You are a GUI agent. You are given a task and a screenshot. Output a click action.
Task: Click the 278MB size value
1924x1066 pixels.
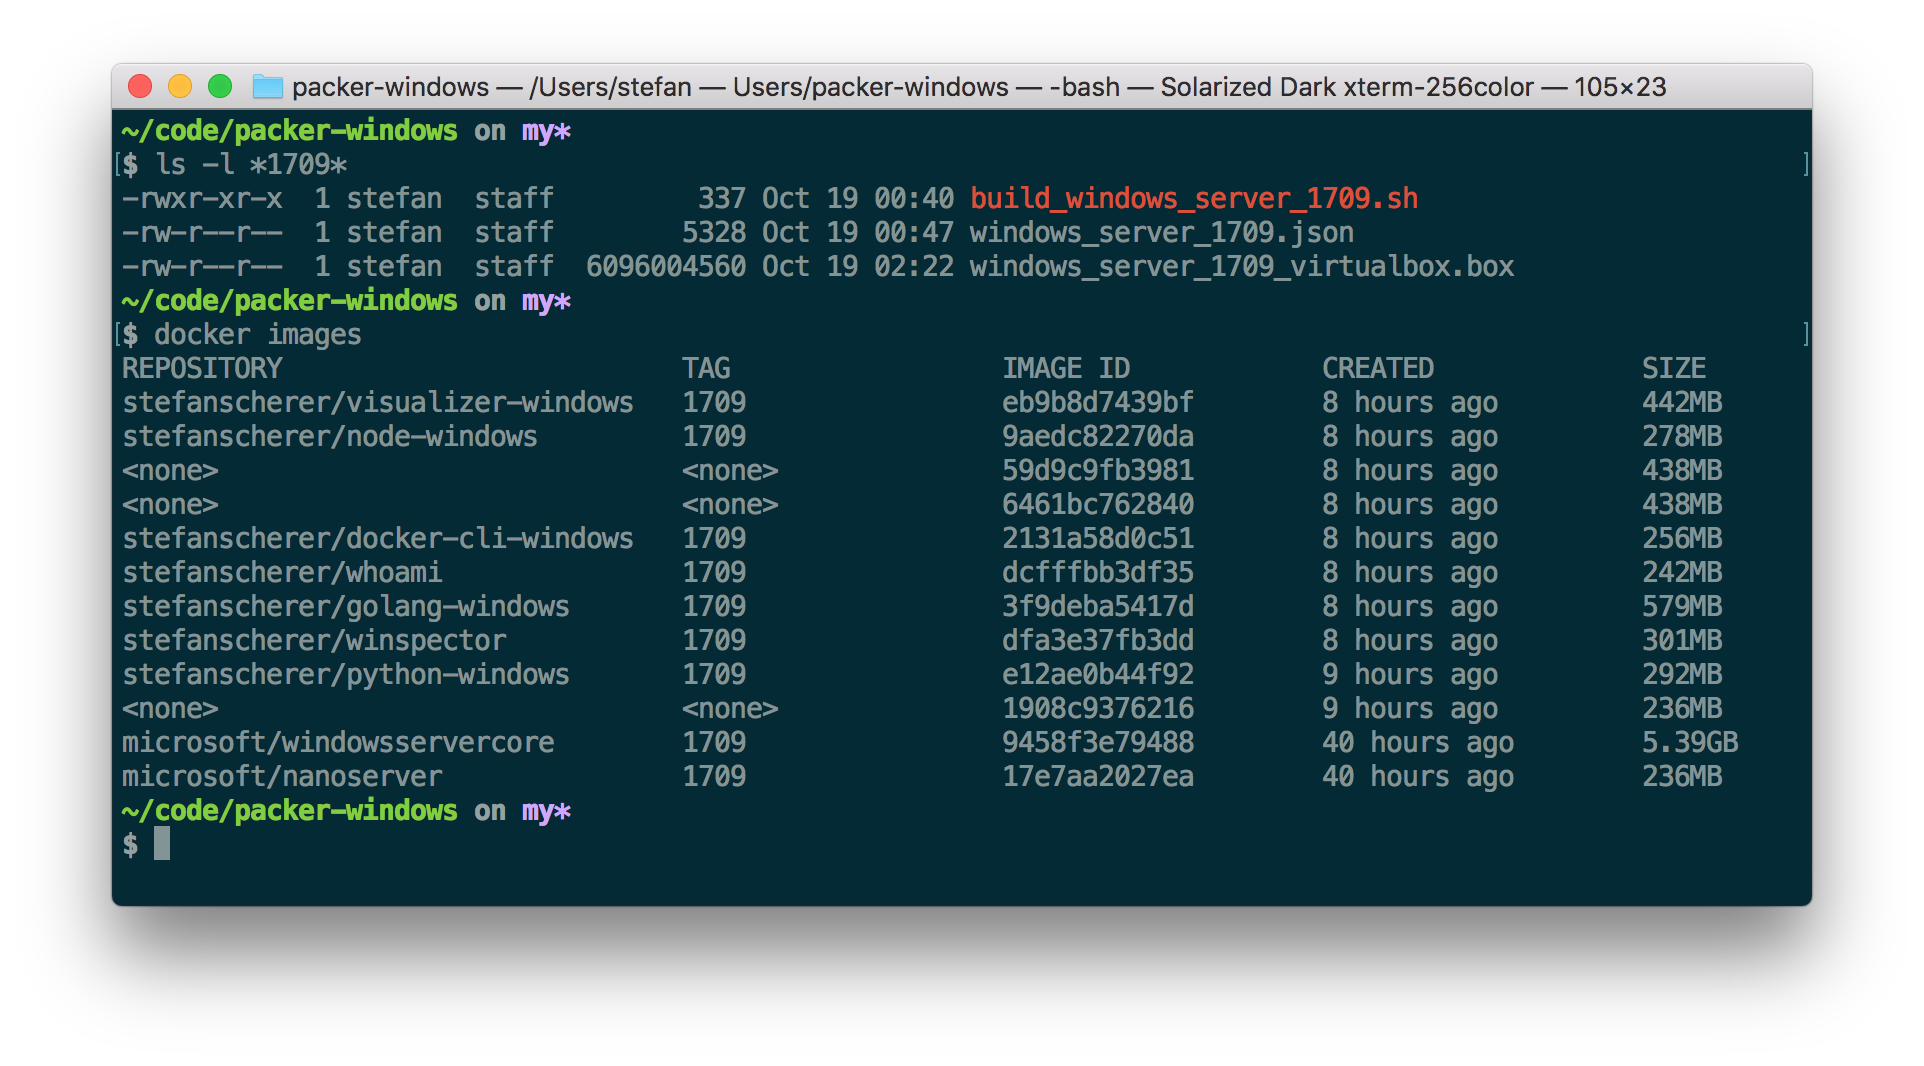point(1682,437)
